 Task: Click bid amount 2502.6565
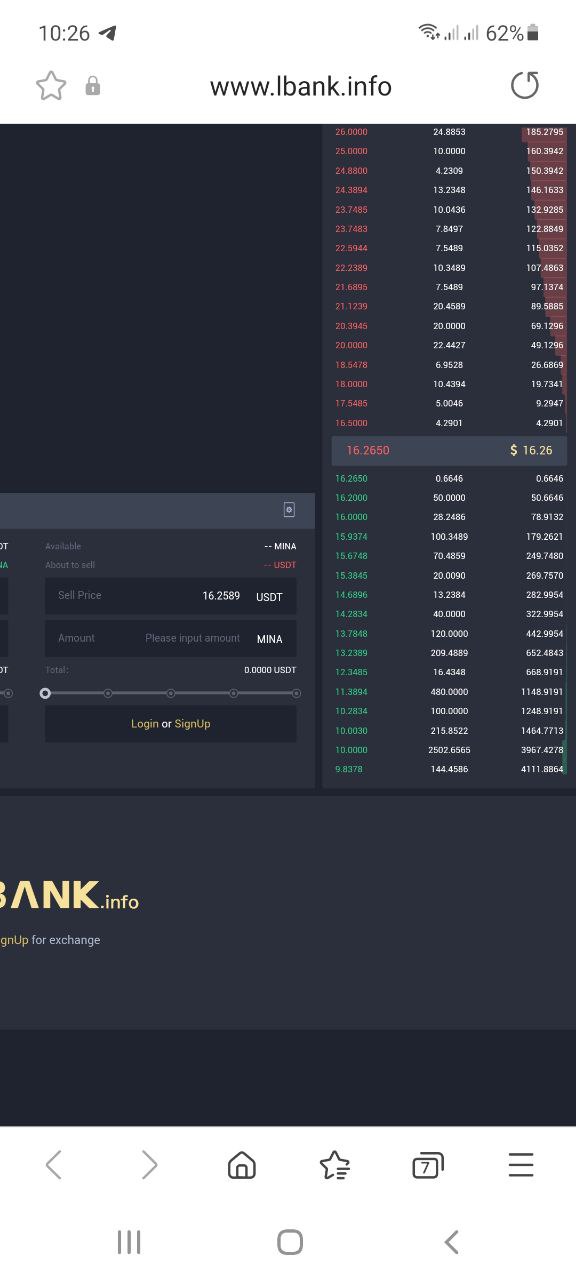[x=449, y=750]
